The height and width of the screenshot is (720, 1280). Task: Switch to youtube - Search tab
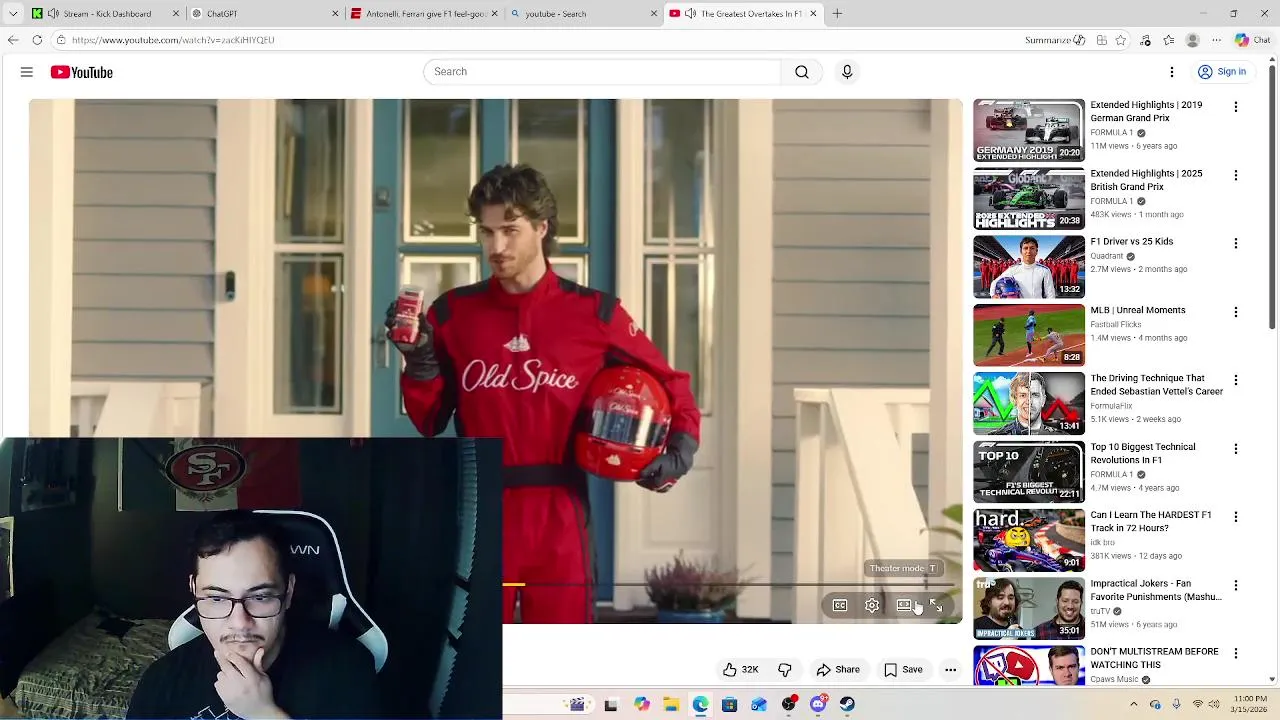click(x=582, y=13)
